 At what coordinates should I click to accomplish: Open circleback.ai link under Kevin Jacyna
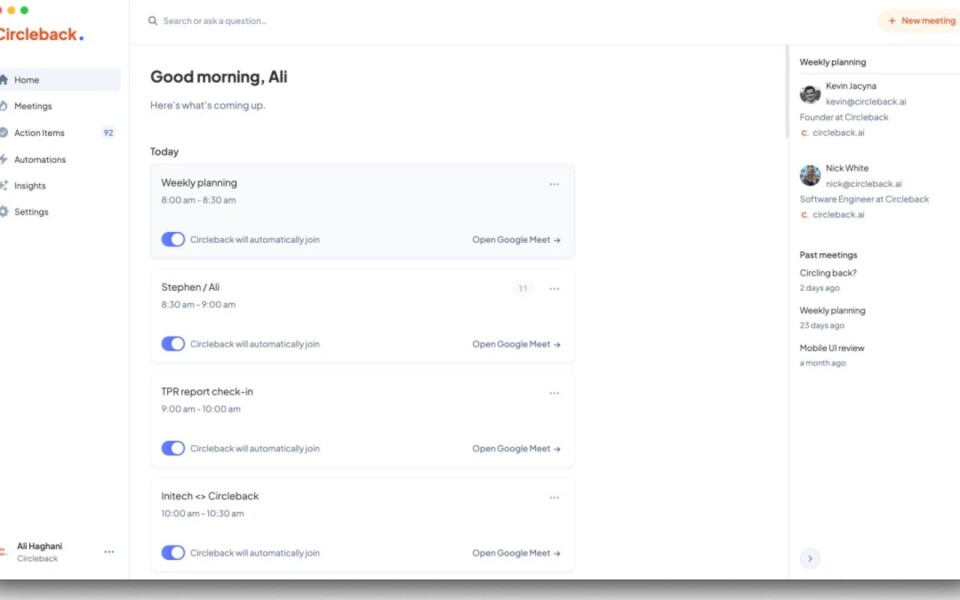click(x=838, y=133)
